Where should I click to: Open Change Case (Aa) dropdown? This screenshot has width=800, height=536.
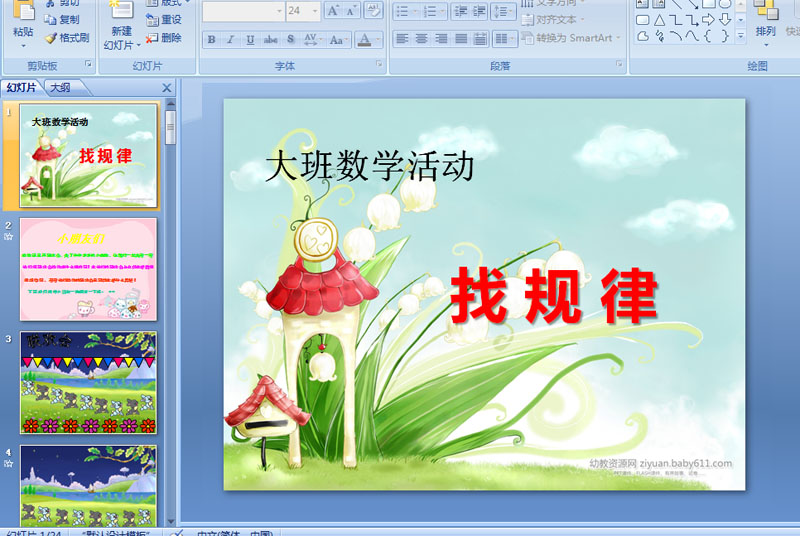point(339,39)
